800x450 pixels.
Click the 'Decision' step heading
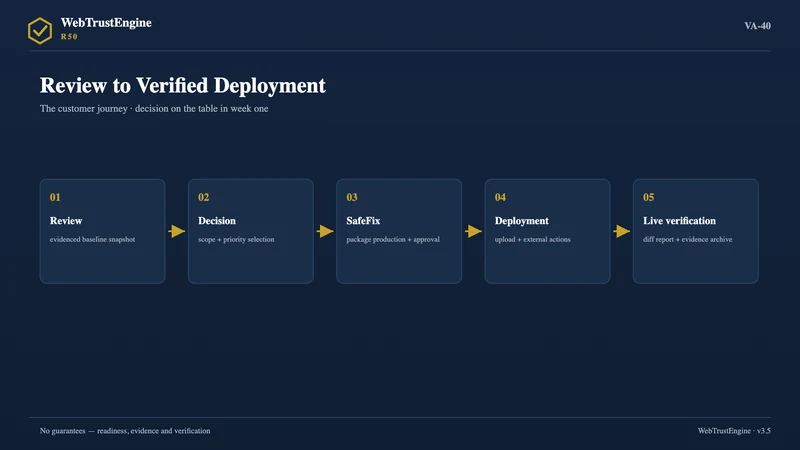point(217,221)
